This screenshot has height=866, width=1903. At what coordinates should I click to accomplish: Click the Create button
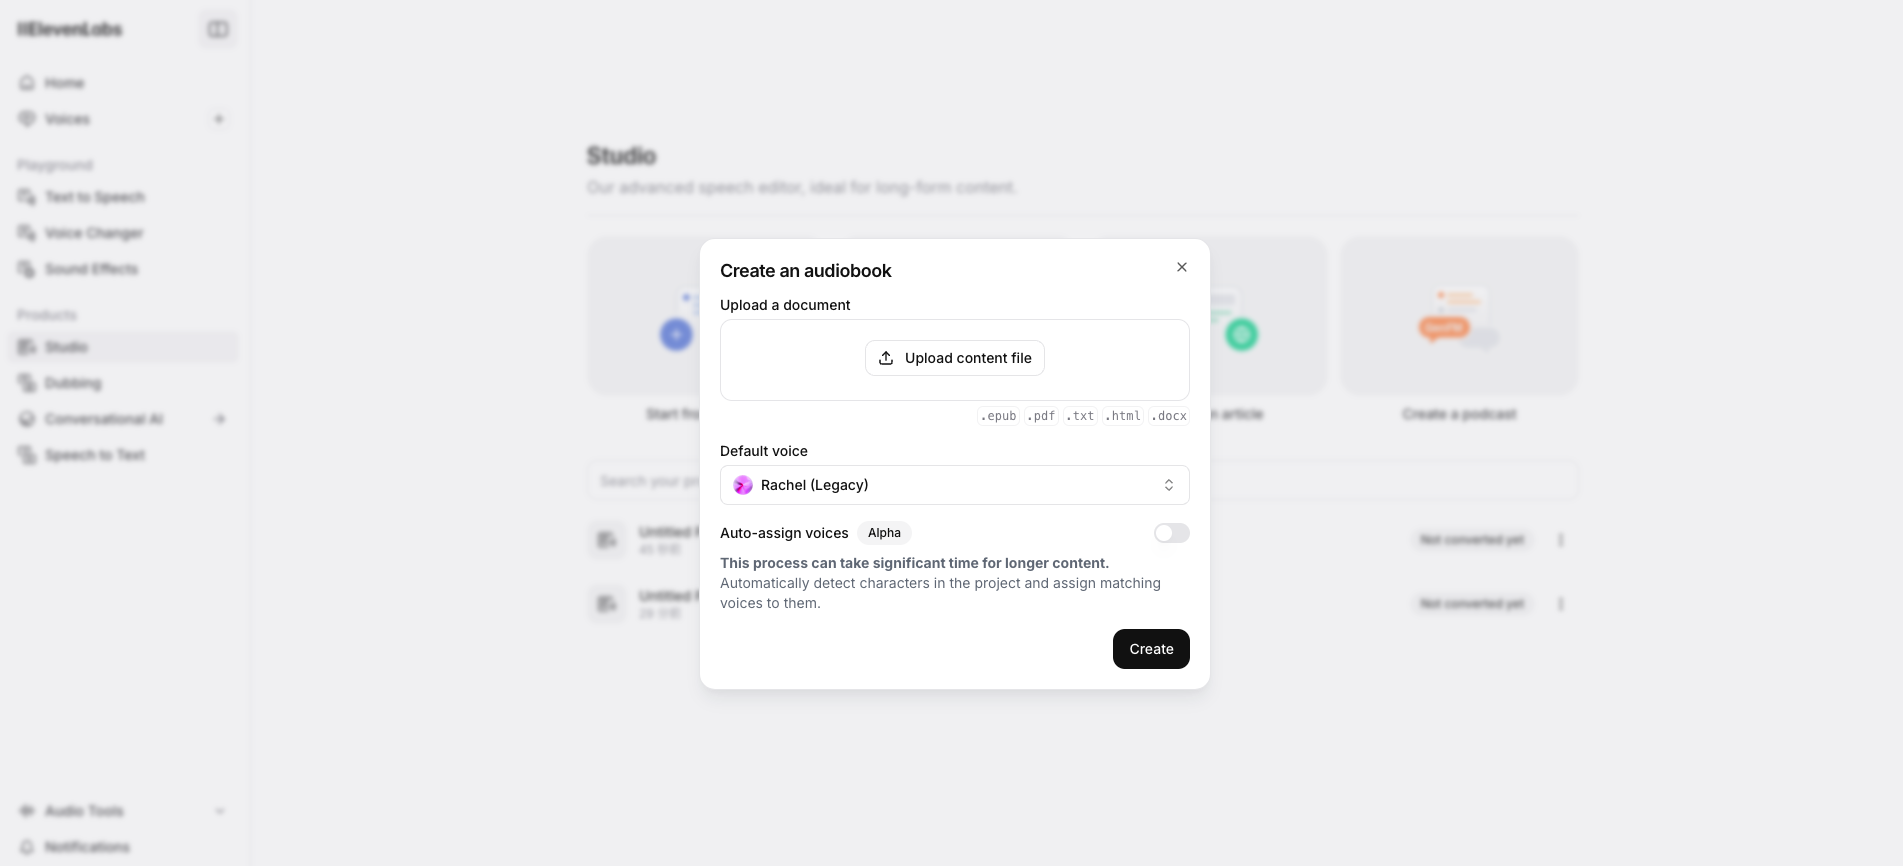(1151, 649)
